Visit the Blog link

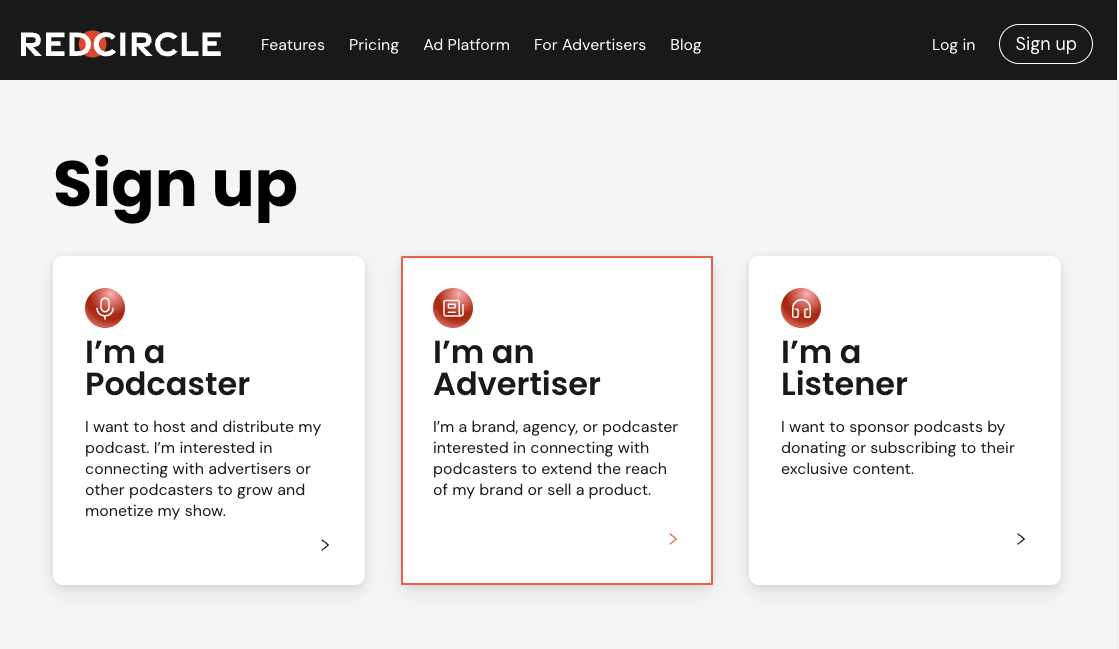pyautogui.click(x=686, y=45)
